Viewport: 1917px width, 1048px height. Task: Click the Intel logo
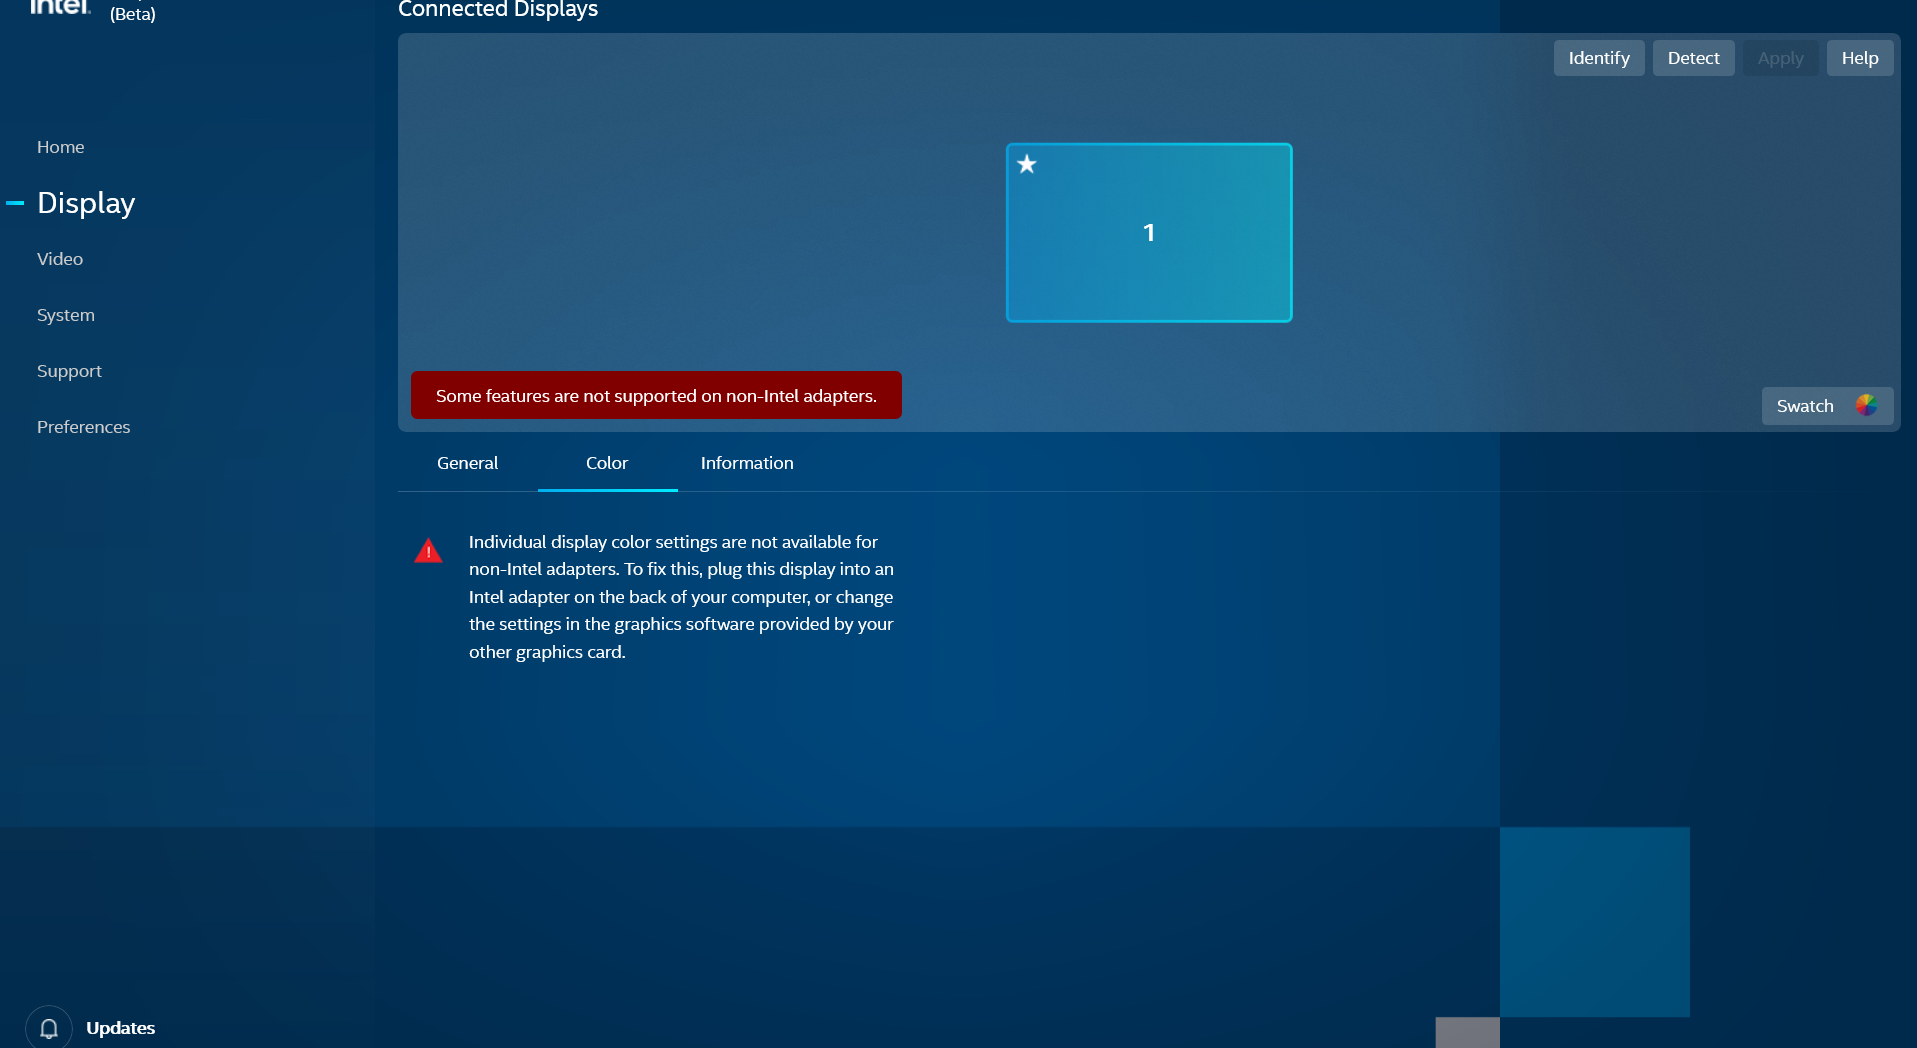[60, 7]
